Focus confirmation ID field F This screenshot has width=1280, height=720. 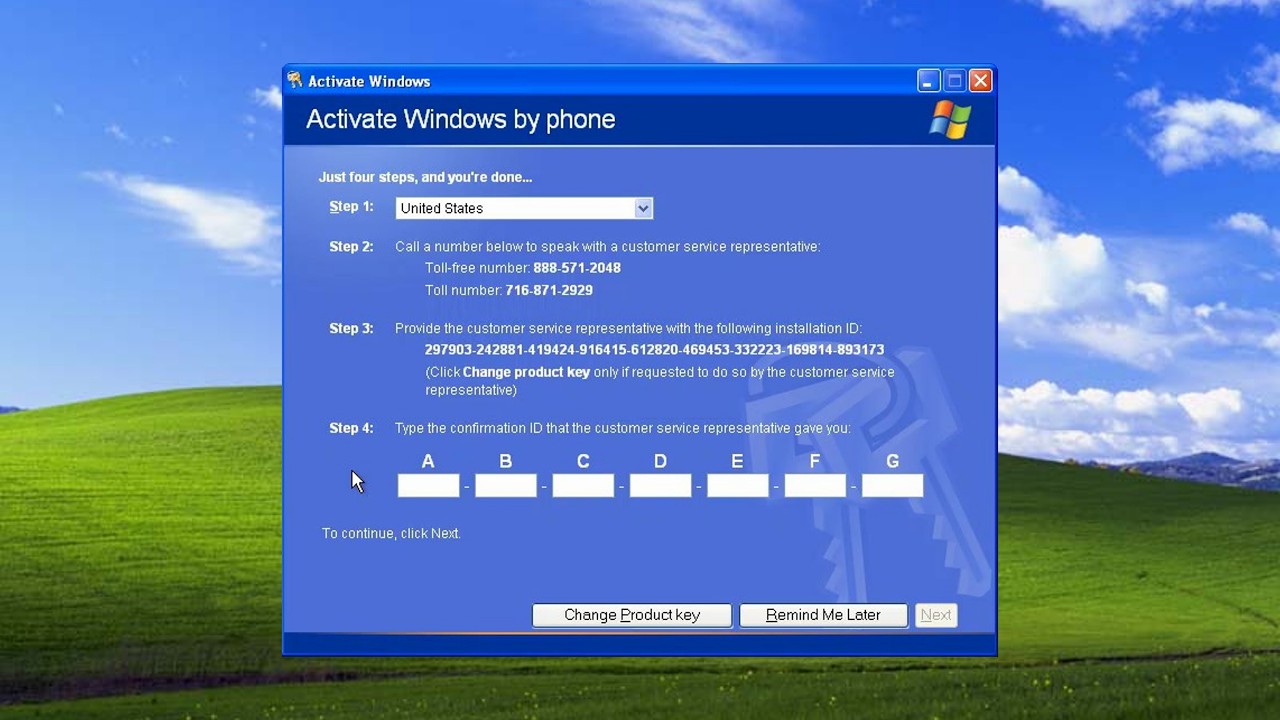815,485
